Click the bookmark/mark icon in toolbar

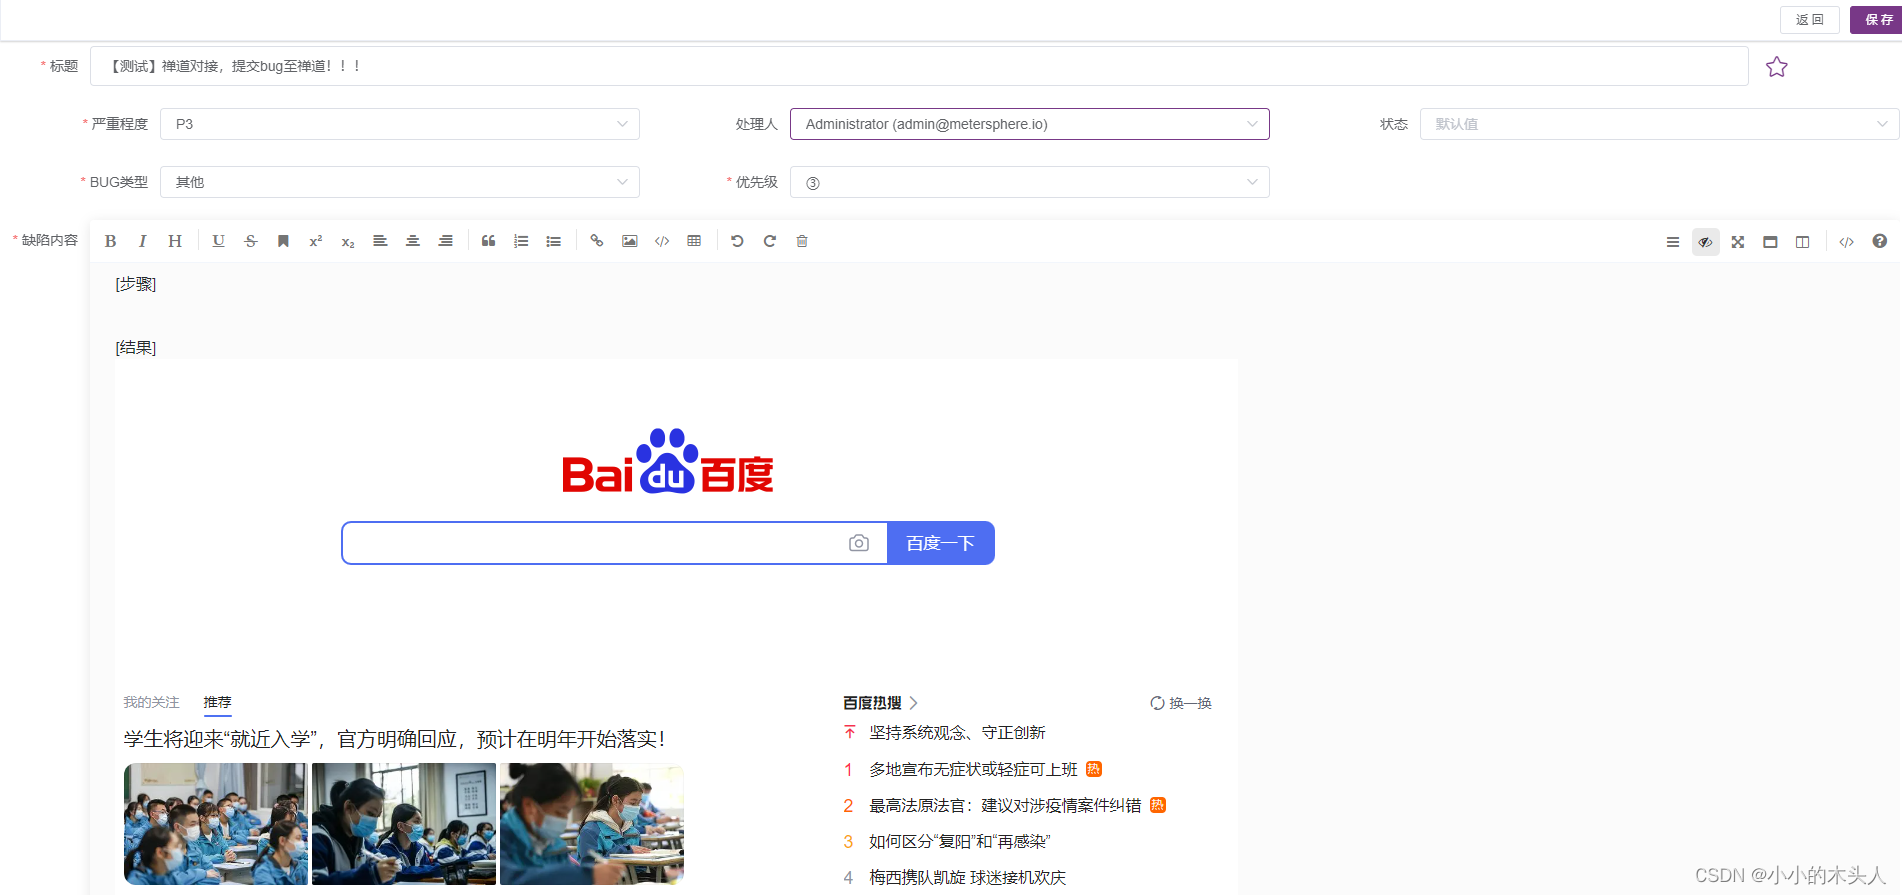point(283,241)
